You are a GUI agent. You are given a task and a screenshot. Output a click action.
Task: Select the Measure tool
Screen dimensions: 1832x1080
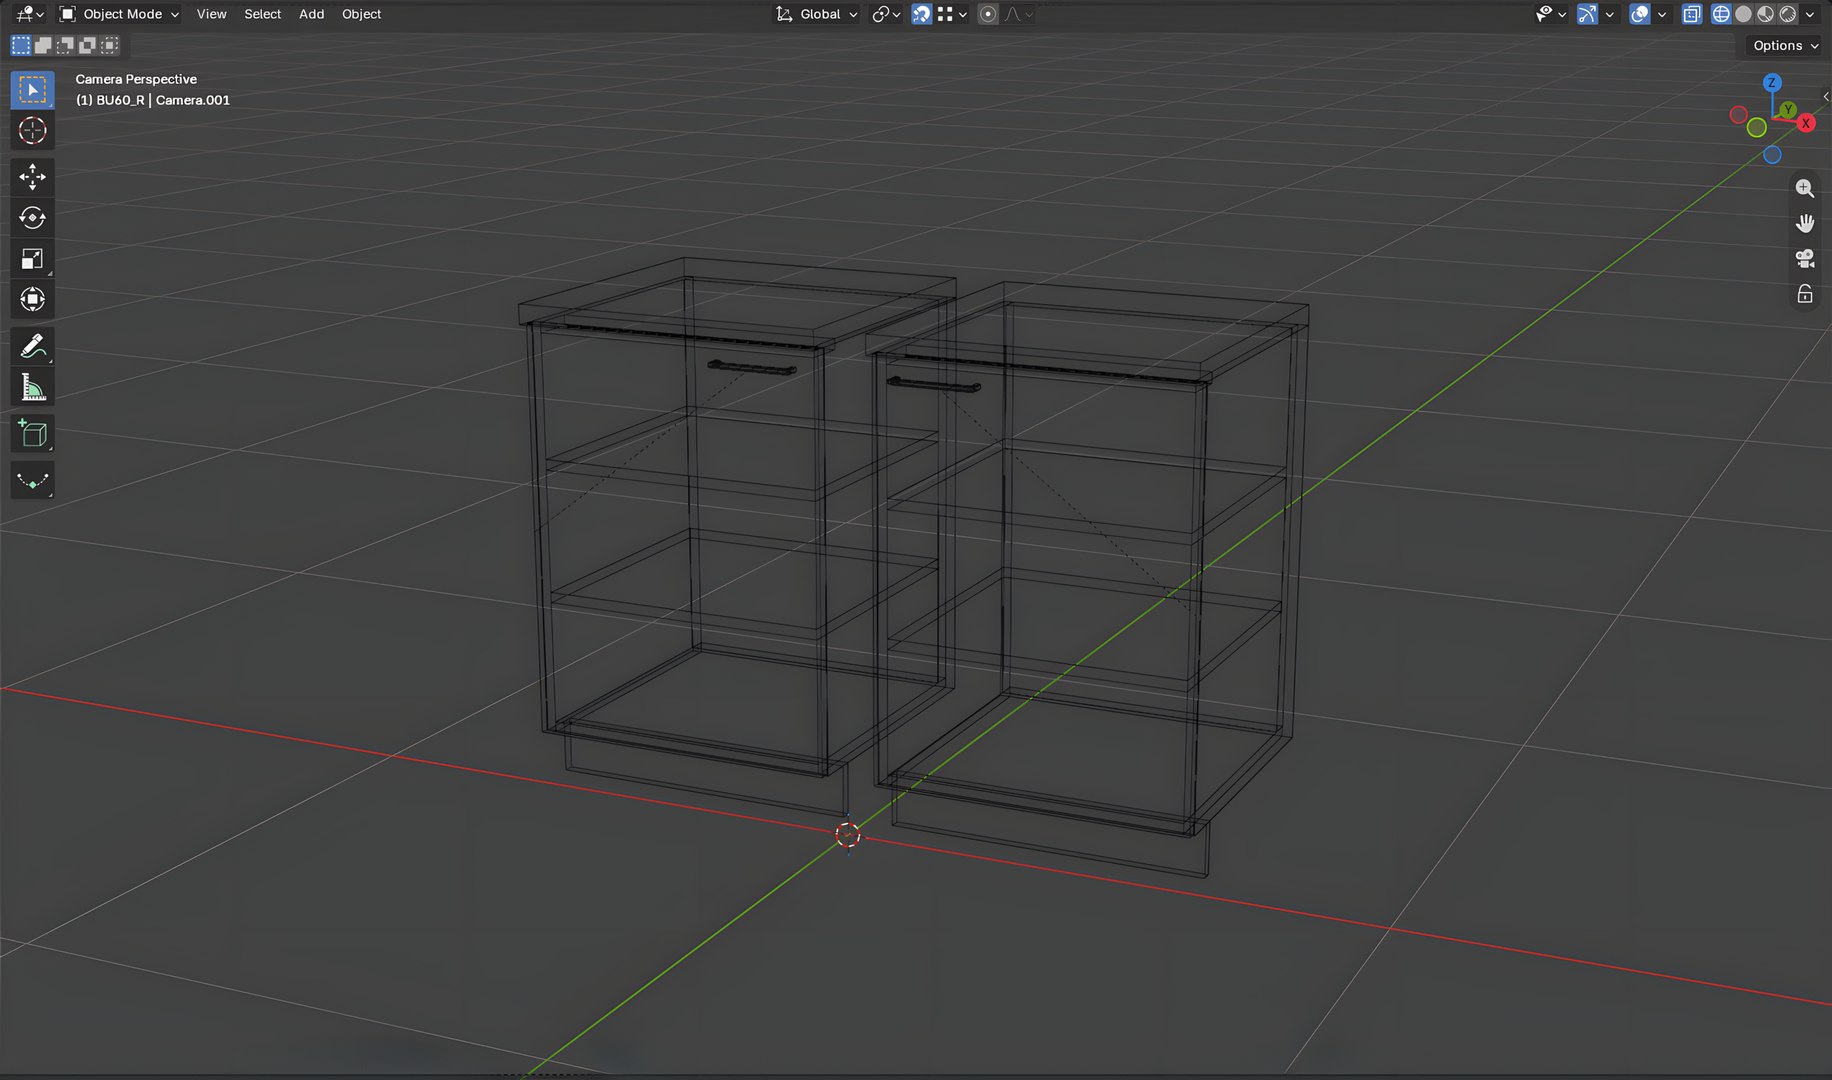point(32,388)
